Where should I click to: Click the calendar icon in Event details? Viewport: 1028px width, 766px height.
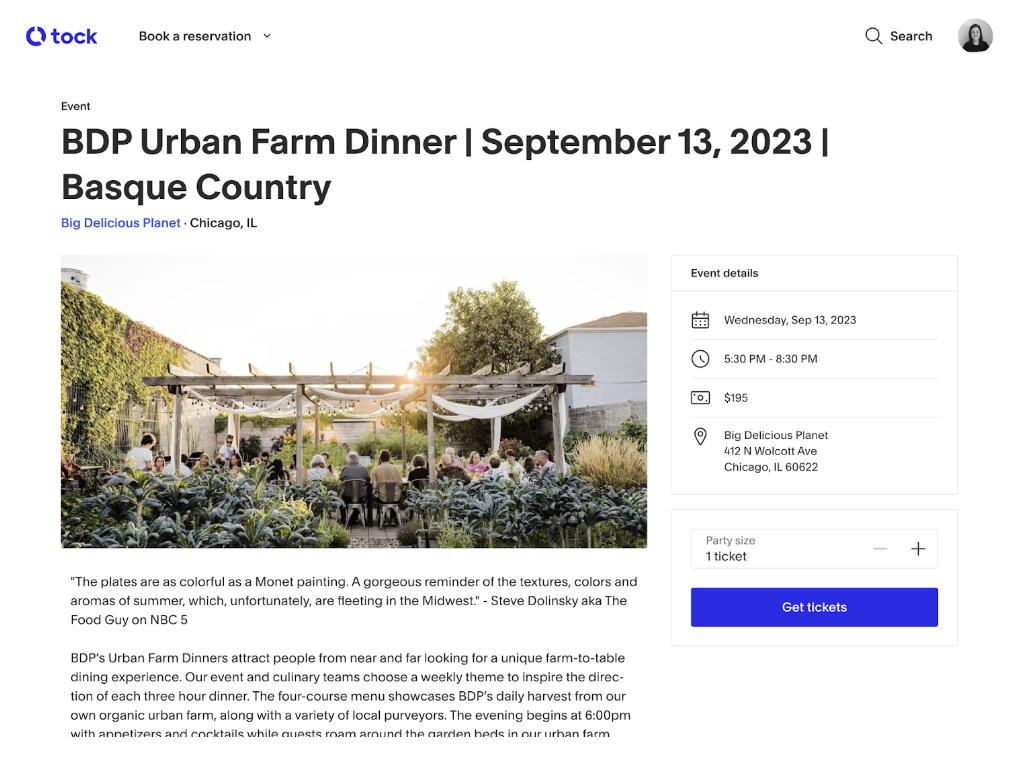point(700,320)
